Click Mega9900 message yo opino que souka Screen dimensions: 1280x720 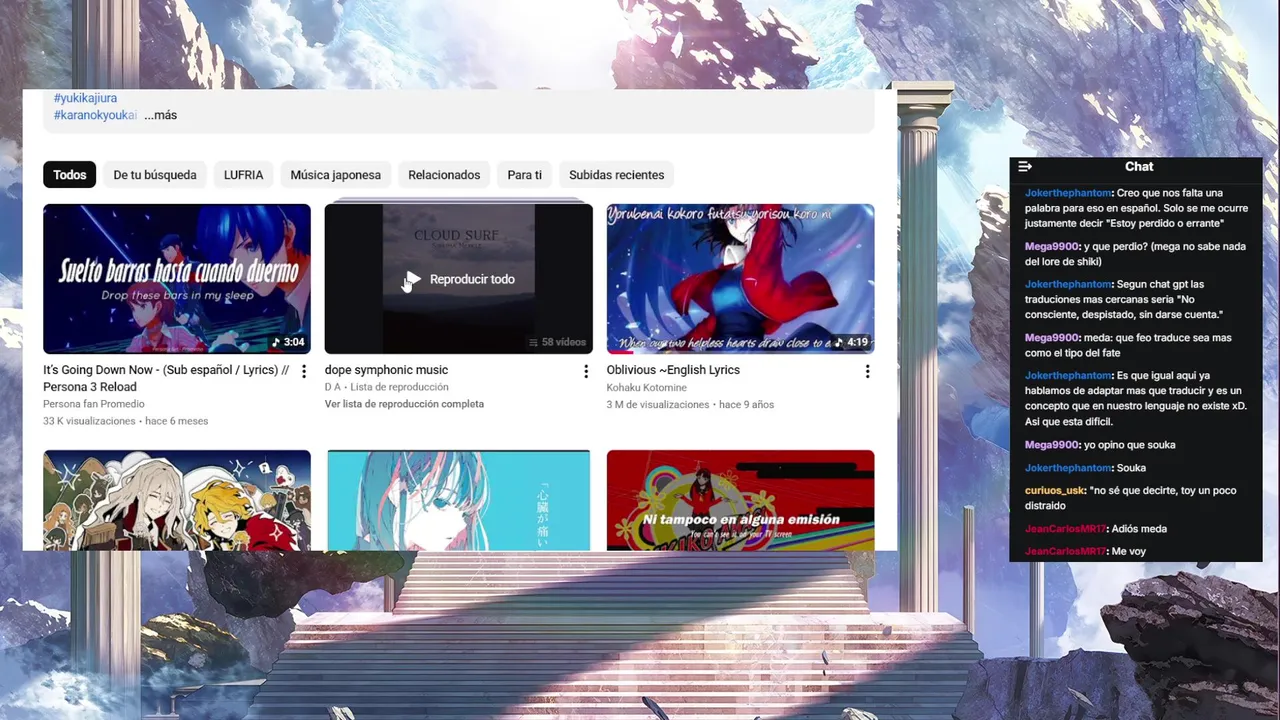1130,445
